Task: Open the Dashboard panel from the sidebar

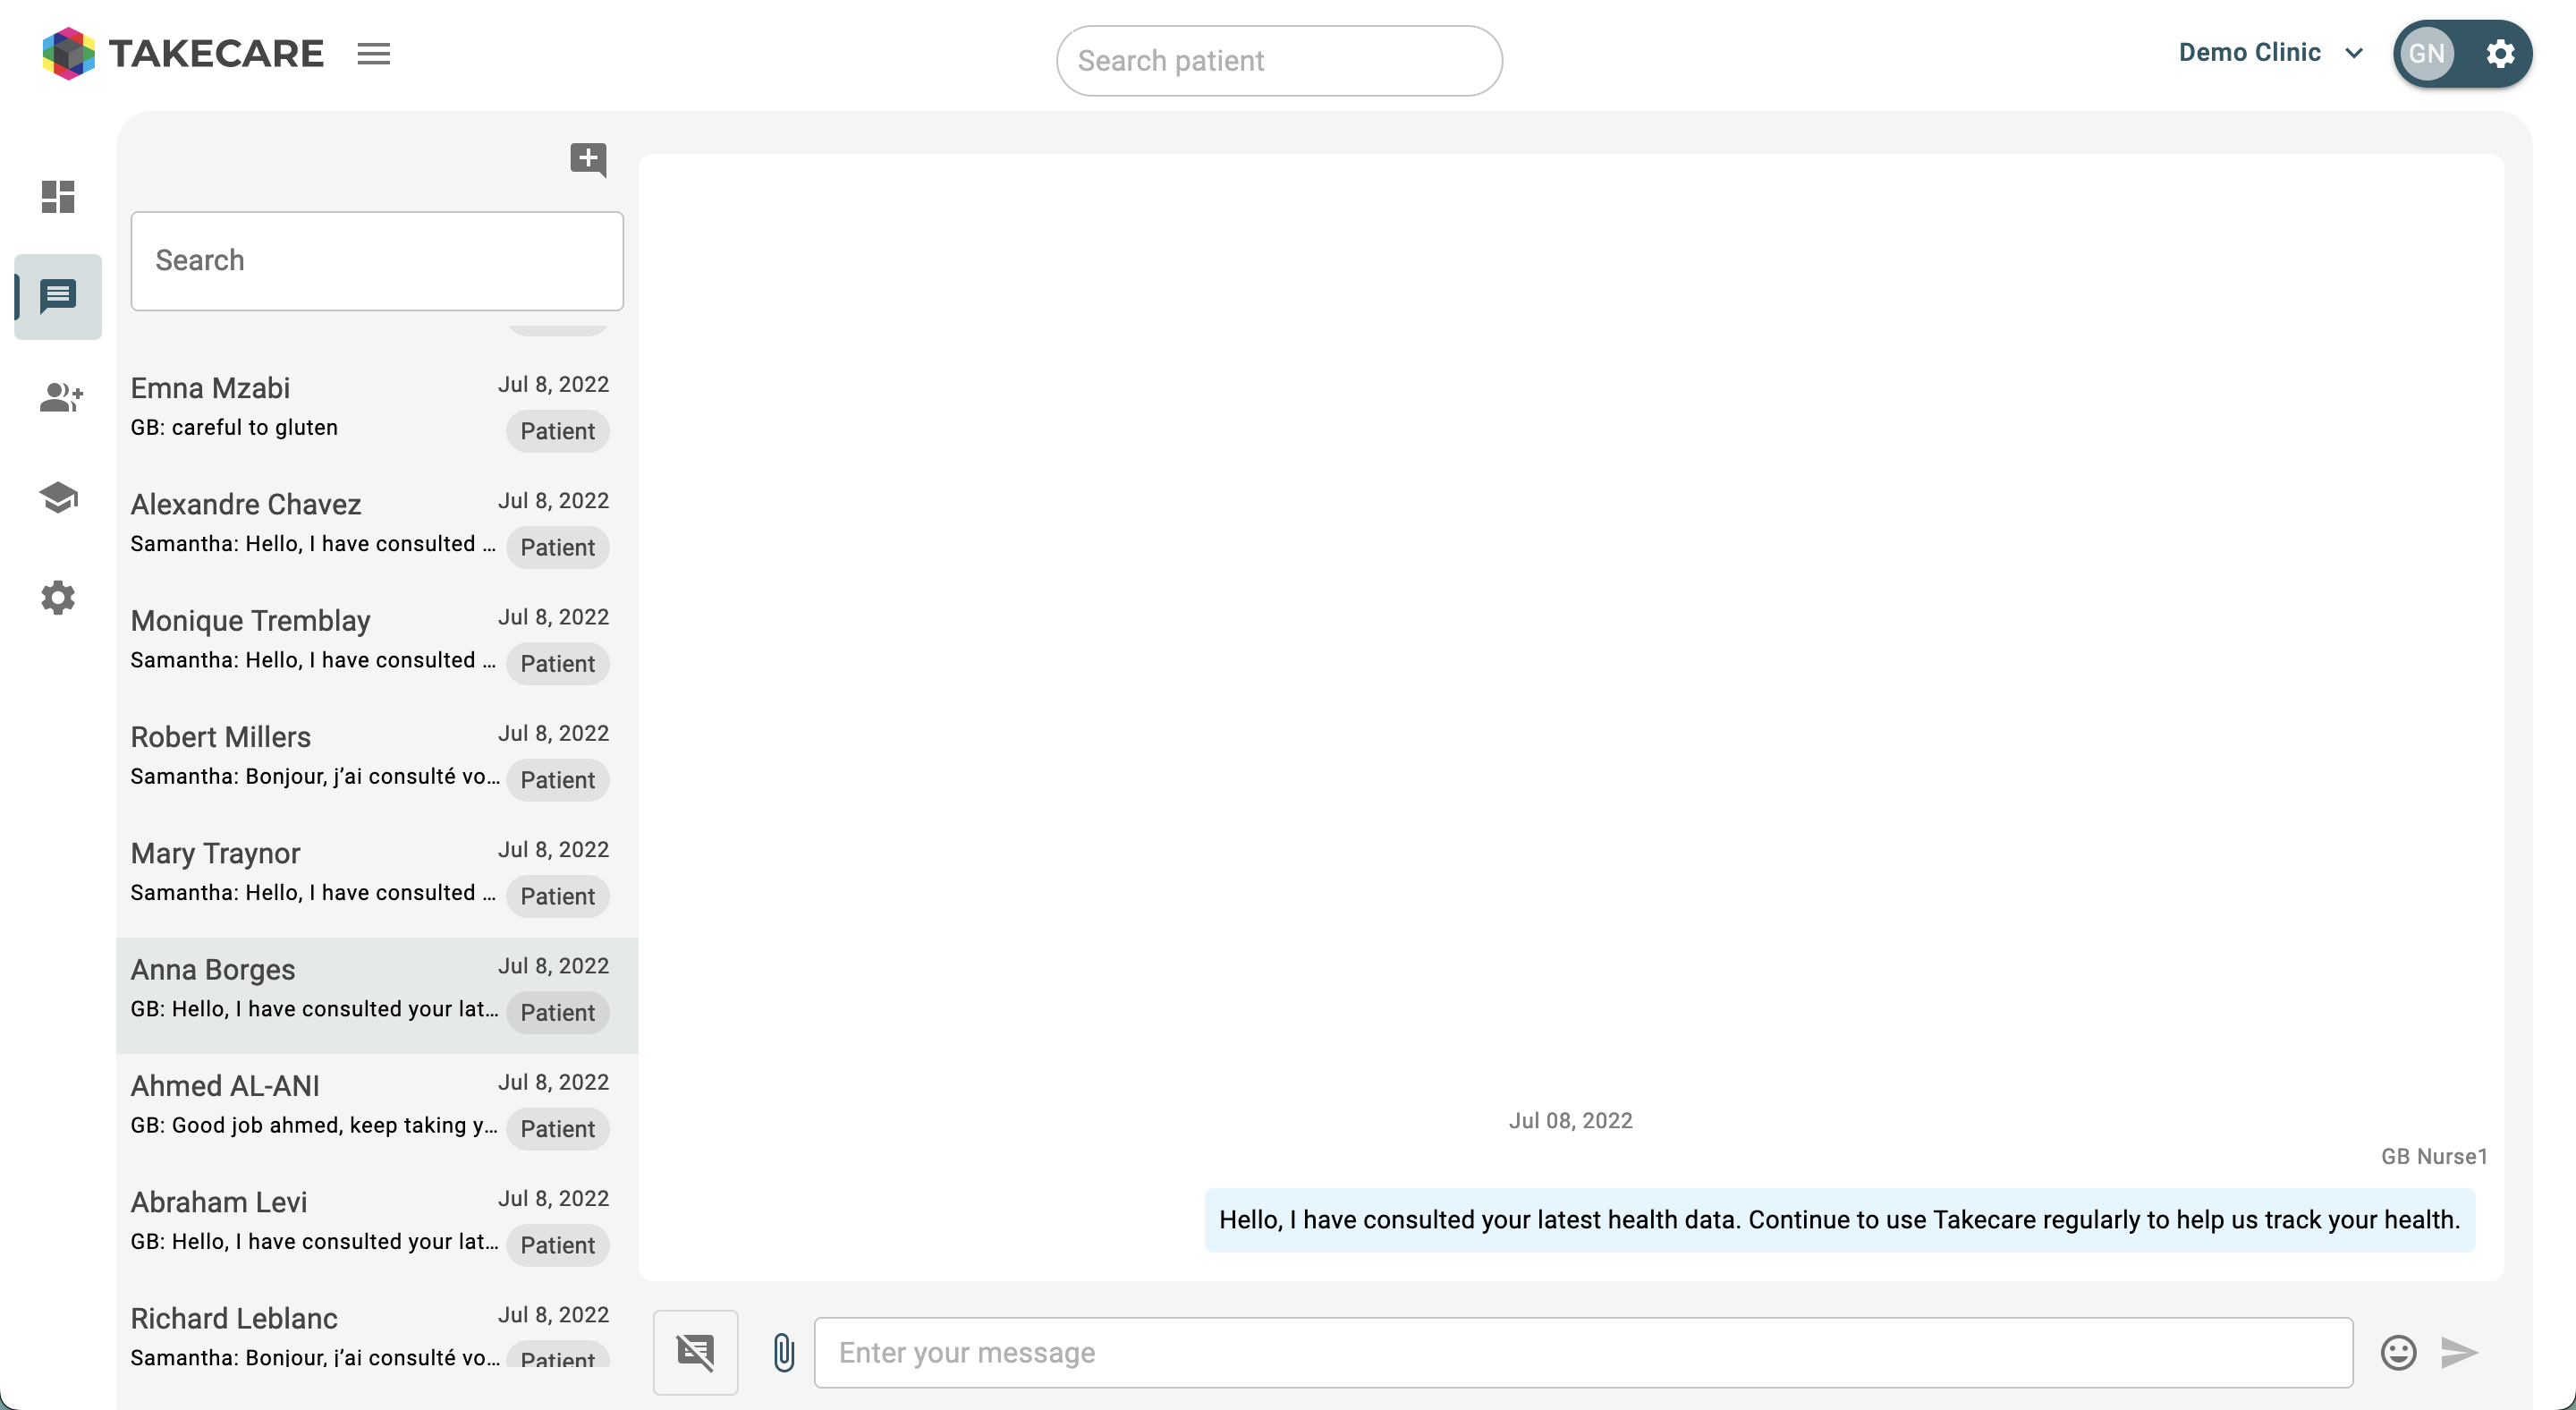Action: pyautogui.click(x=57, y=196)
